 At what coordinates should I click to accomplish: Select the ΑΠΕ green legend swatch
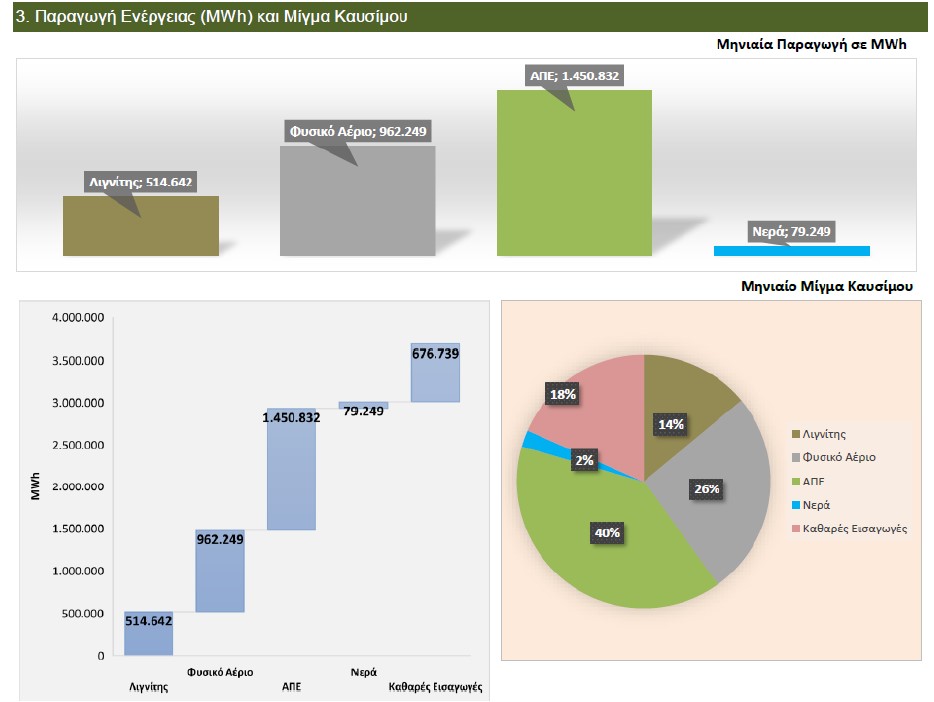pyautogui.click(x=796, y=481)
